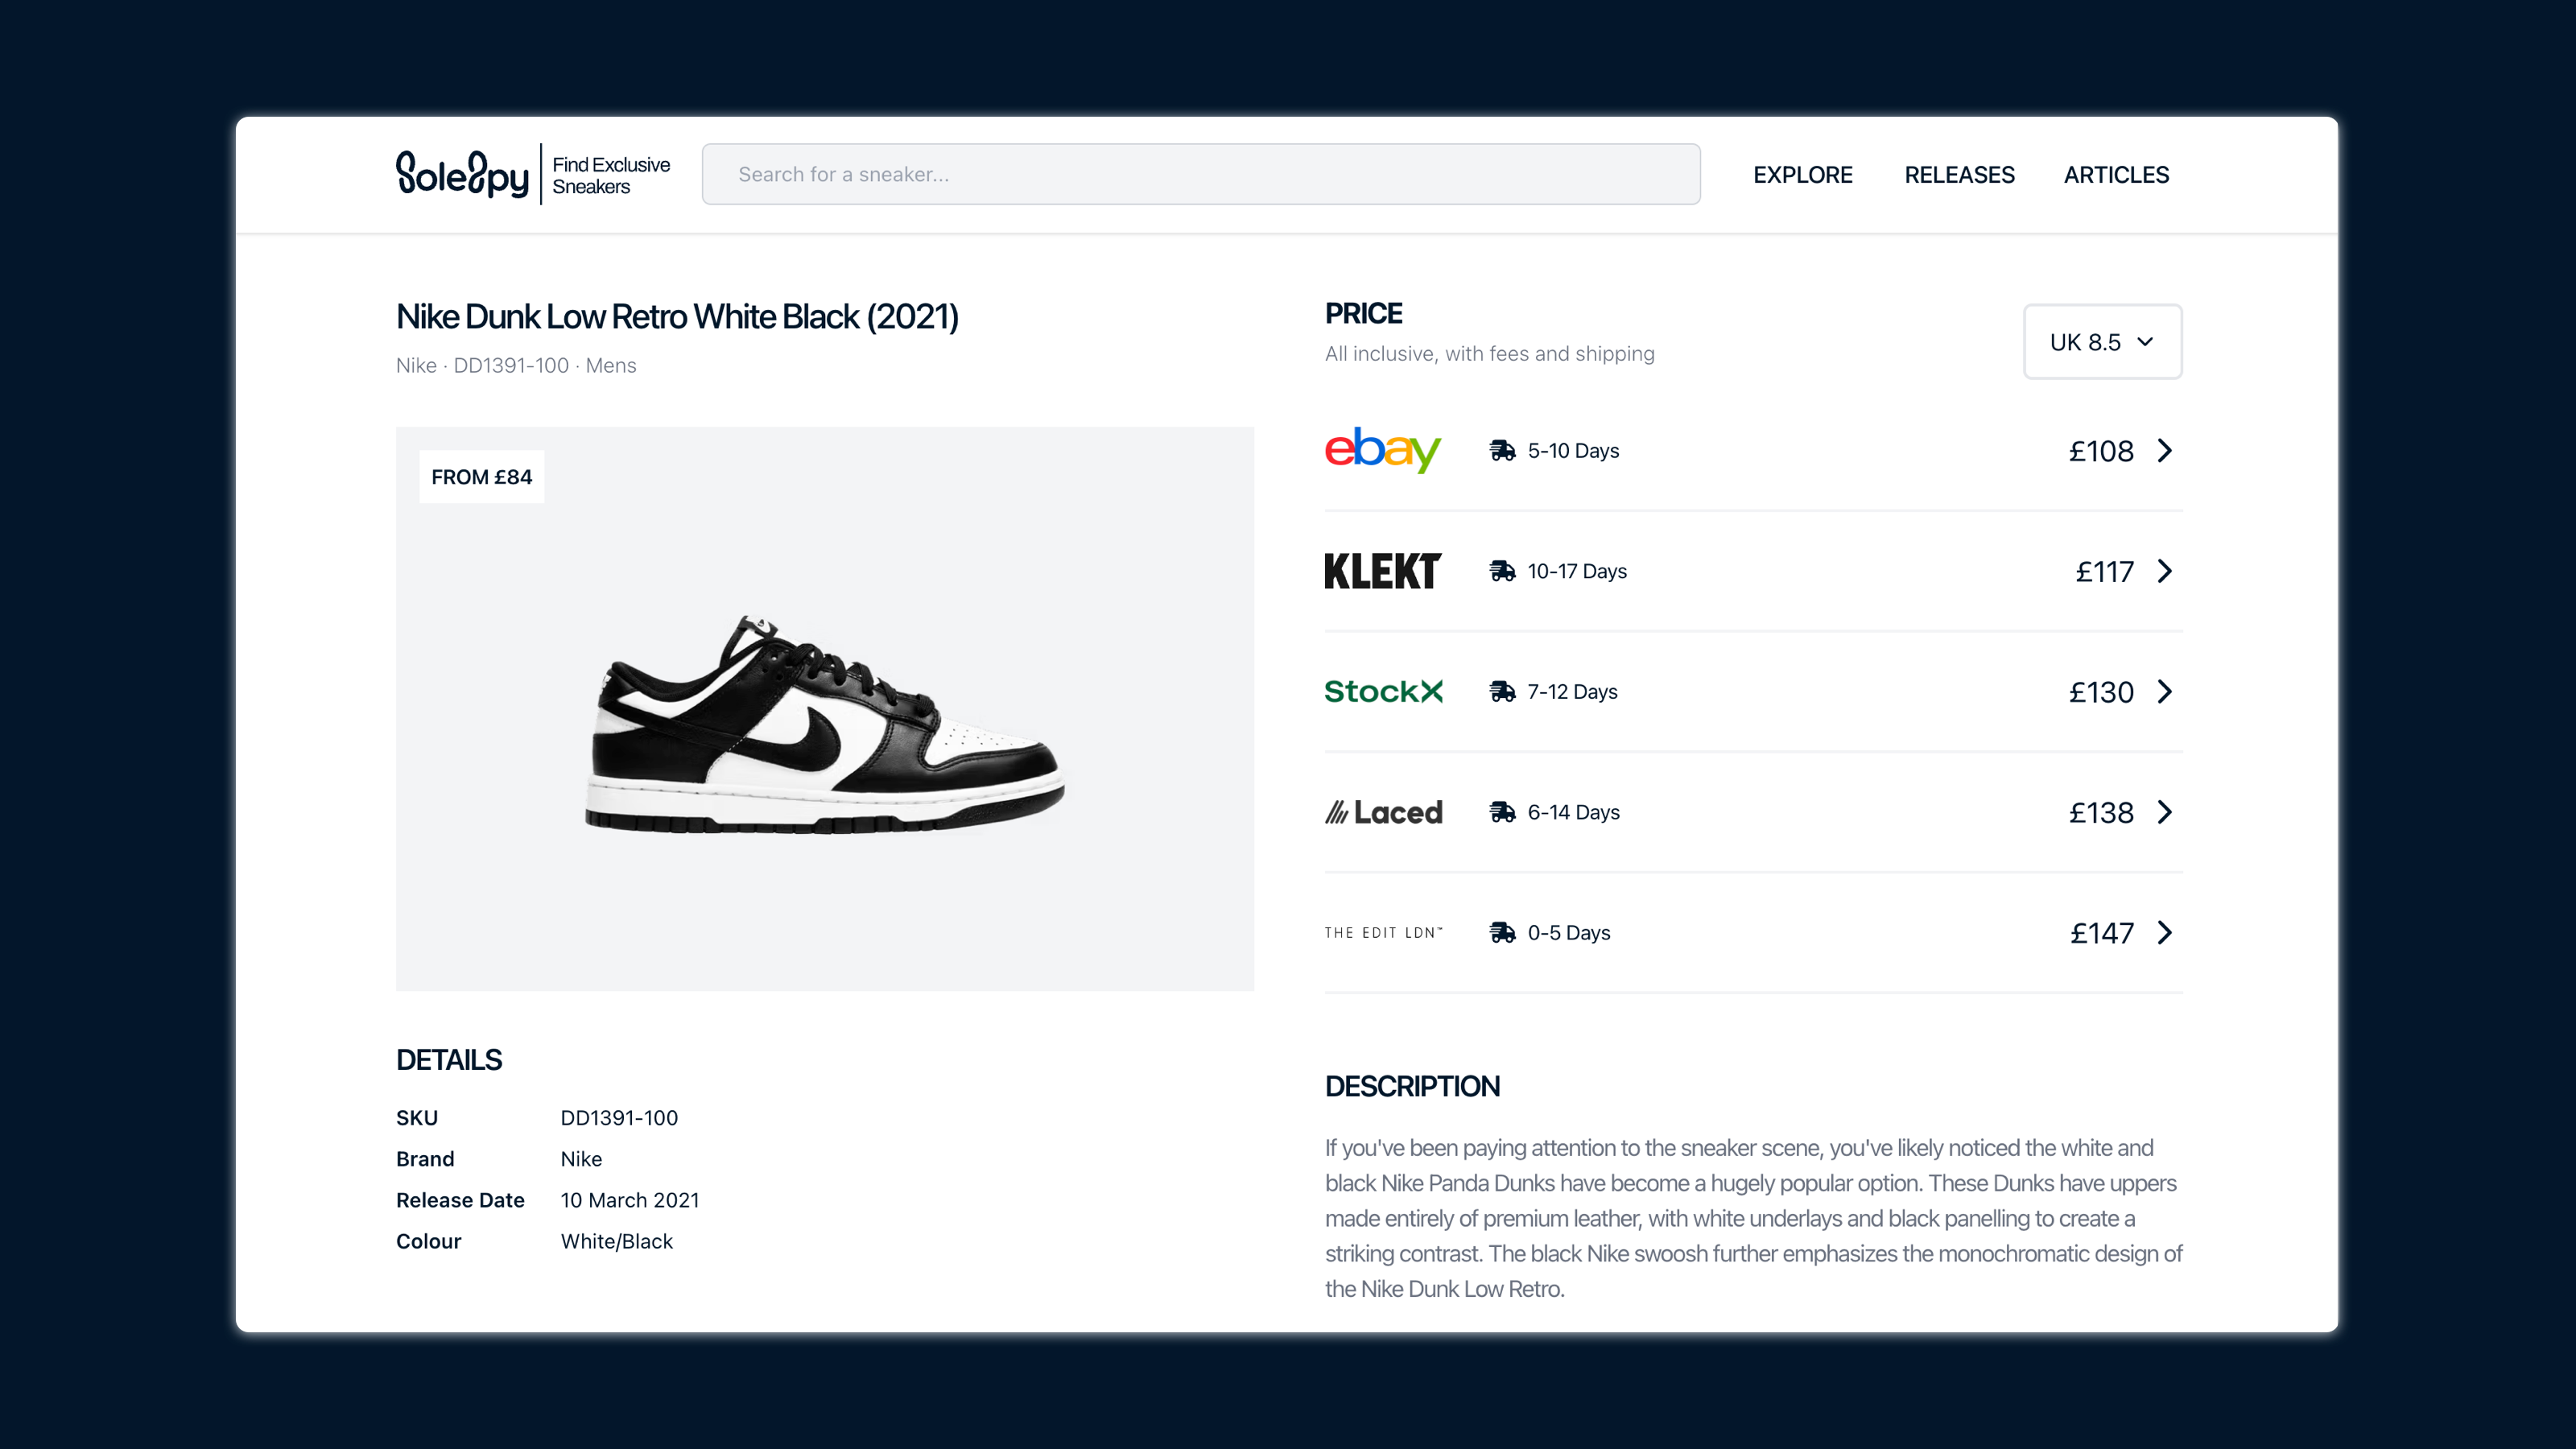Click 'All inclusive, with fees and shipping' text
Image resolution: width=2576 pixels, height=1449 pixels.
click(x=1489, y=354)
